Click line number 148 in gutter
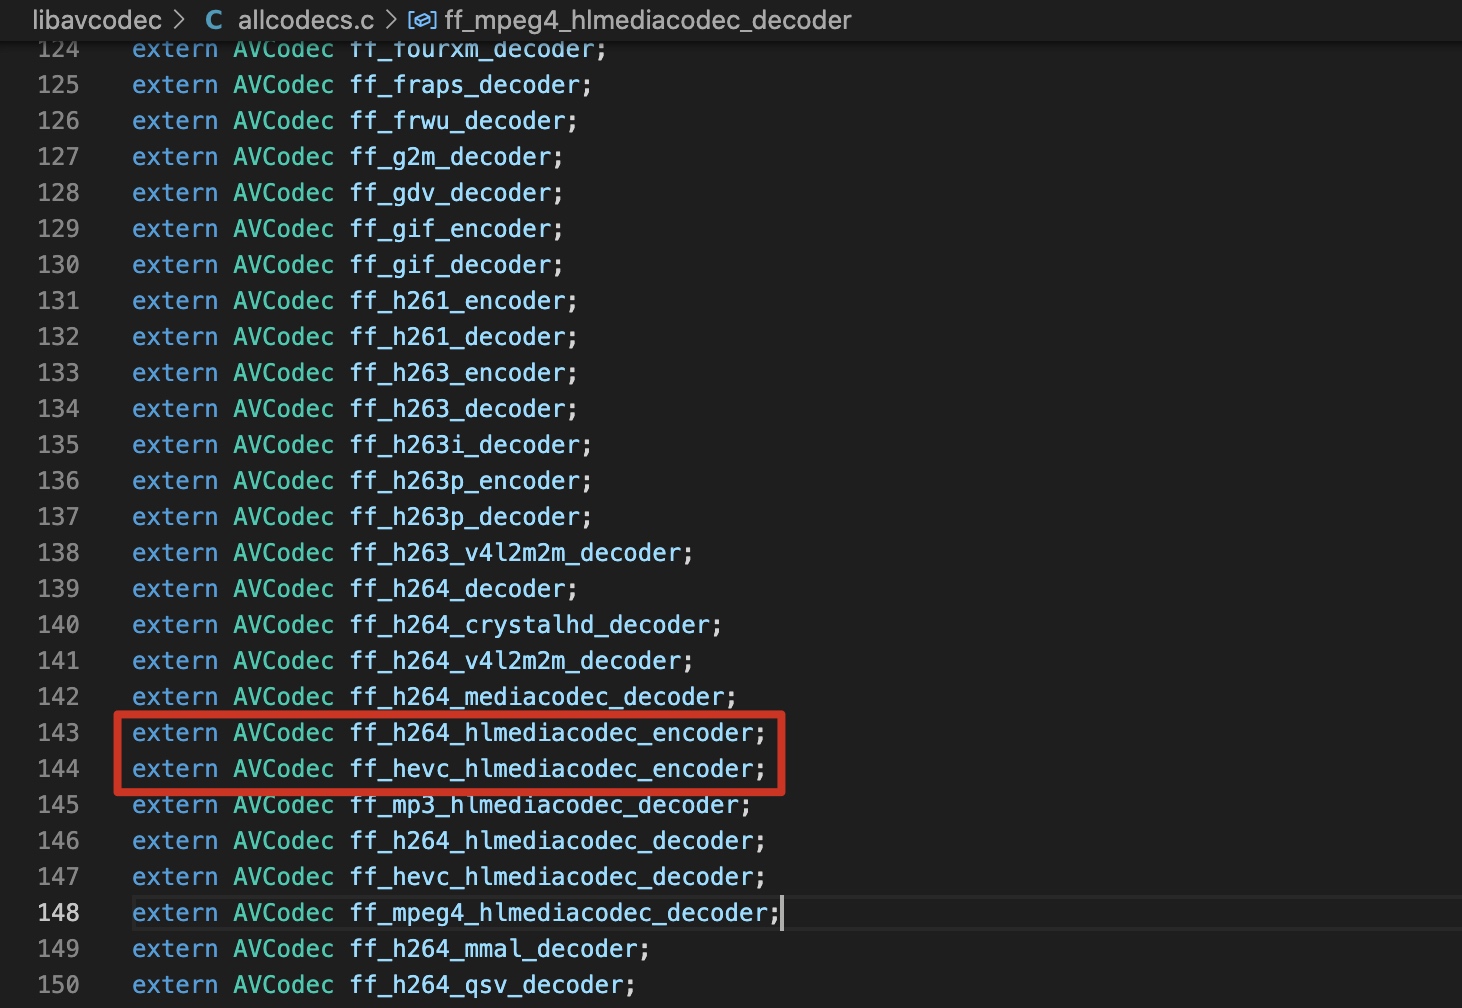This screenshot has height=1008, width=1462. click(58, 913)
